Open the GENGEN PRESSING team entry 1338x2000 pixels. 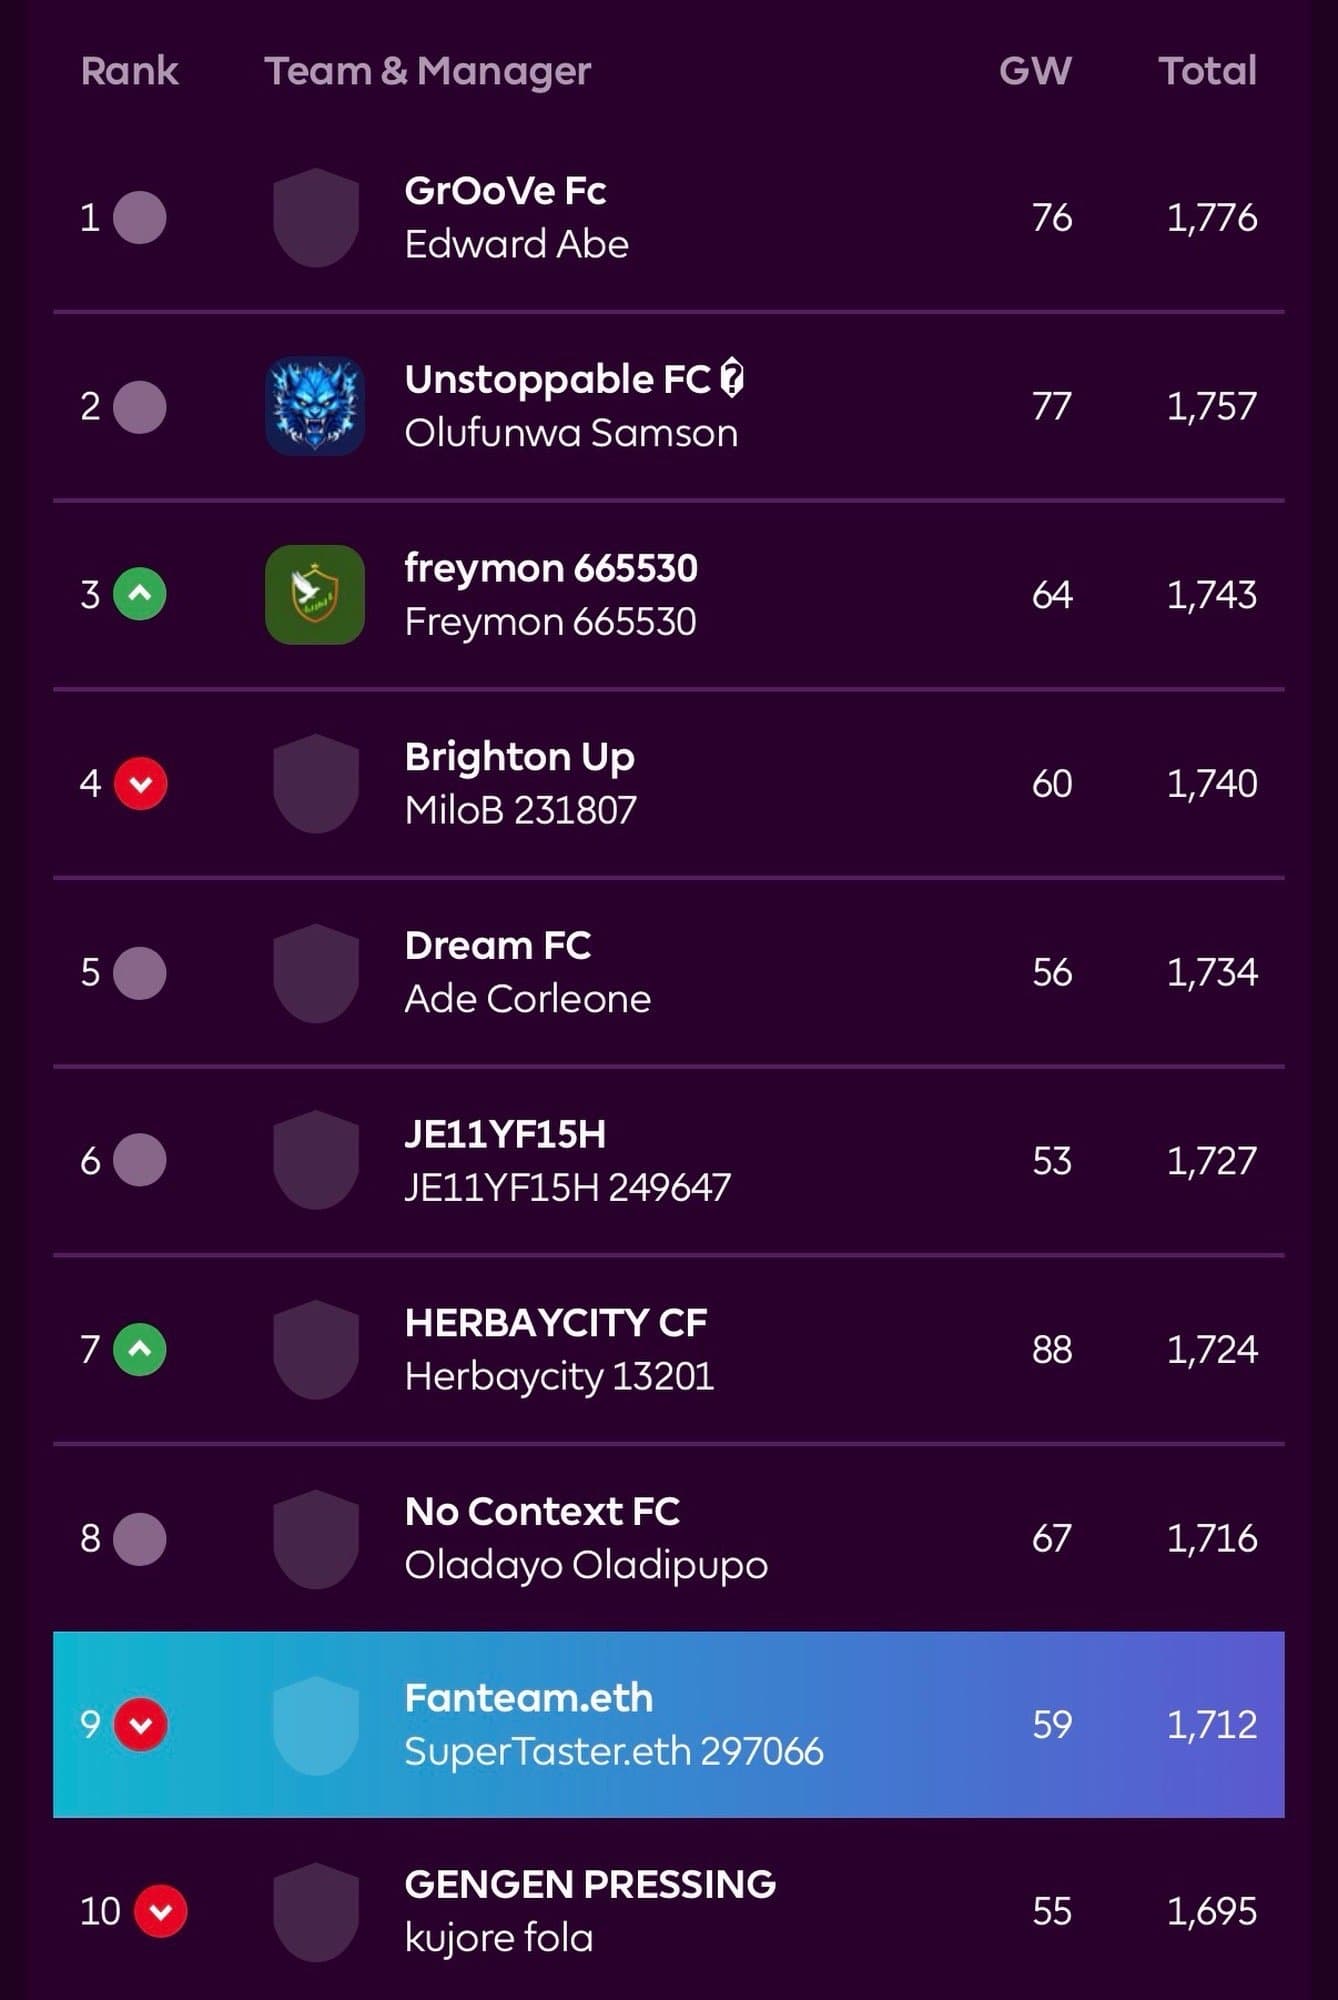click(590, 1885)
